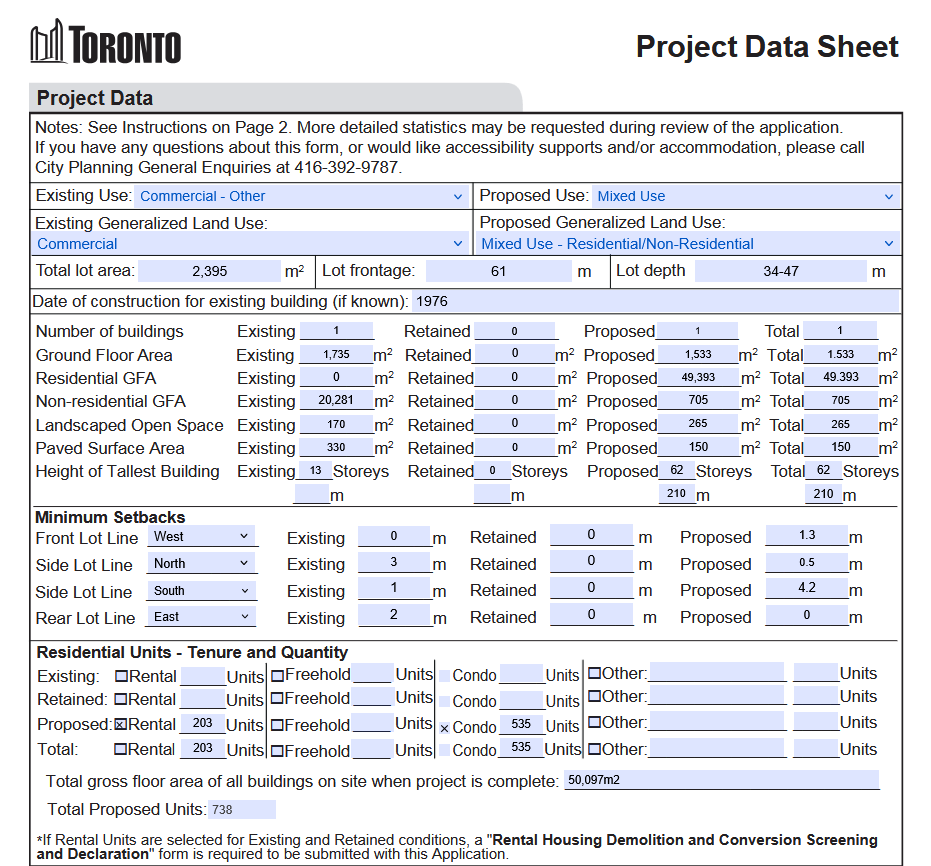Click the Total Proposed Units field

[x=242, y=810]
